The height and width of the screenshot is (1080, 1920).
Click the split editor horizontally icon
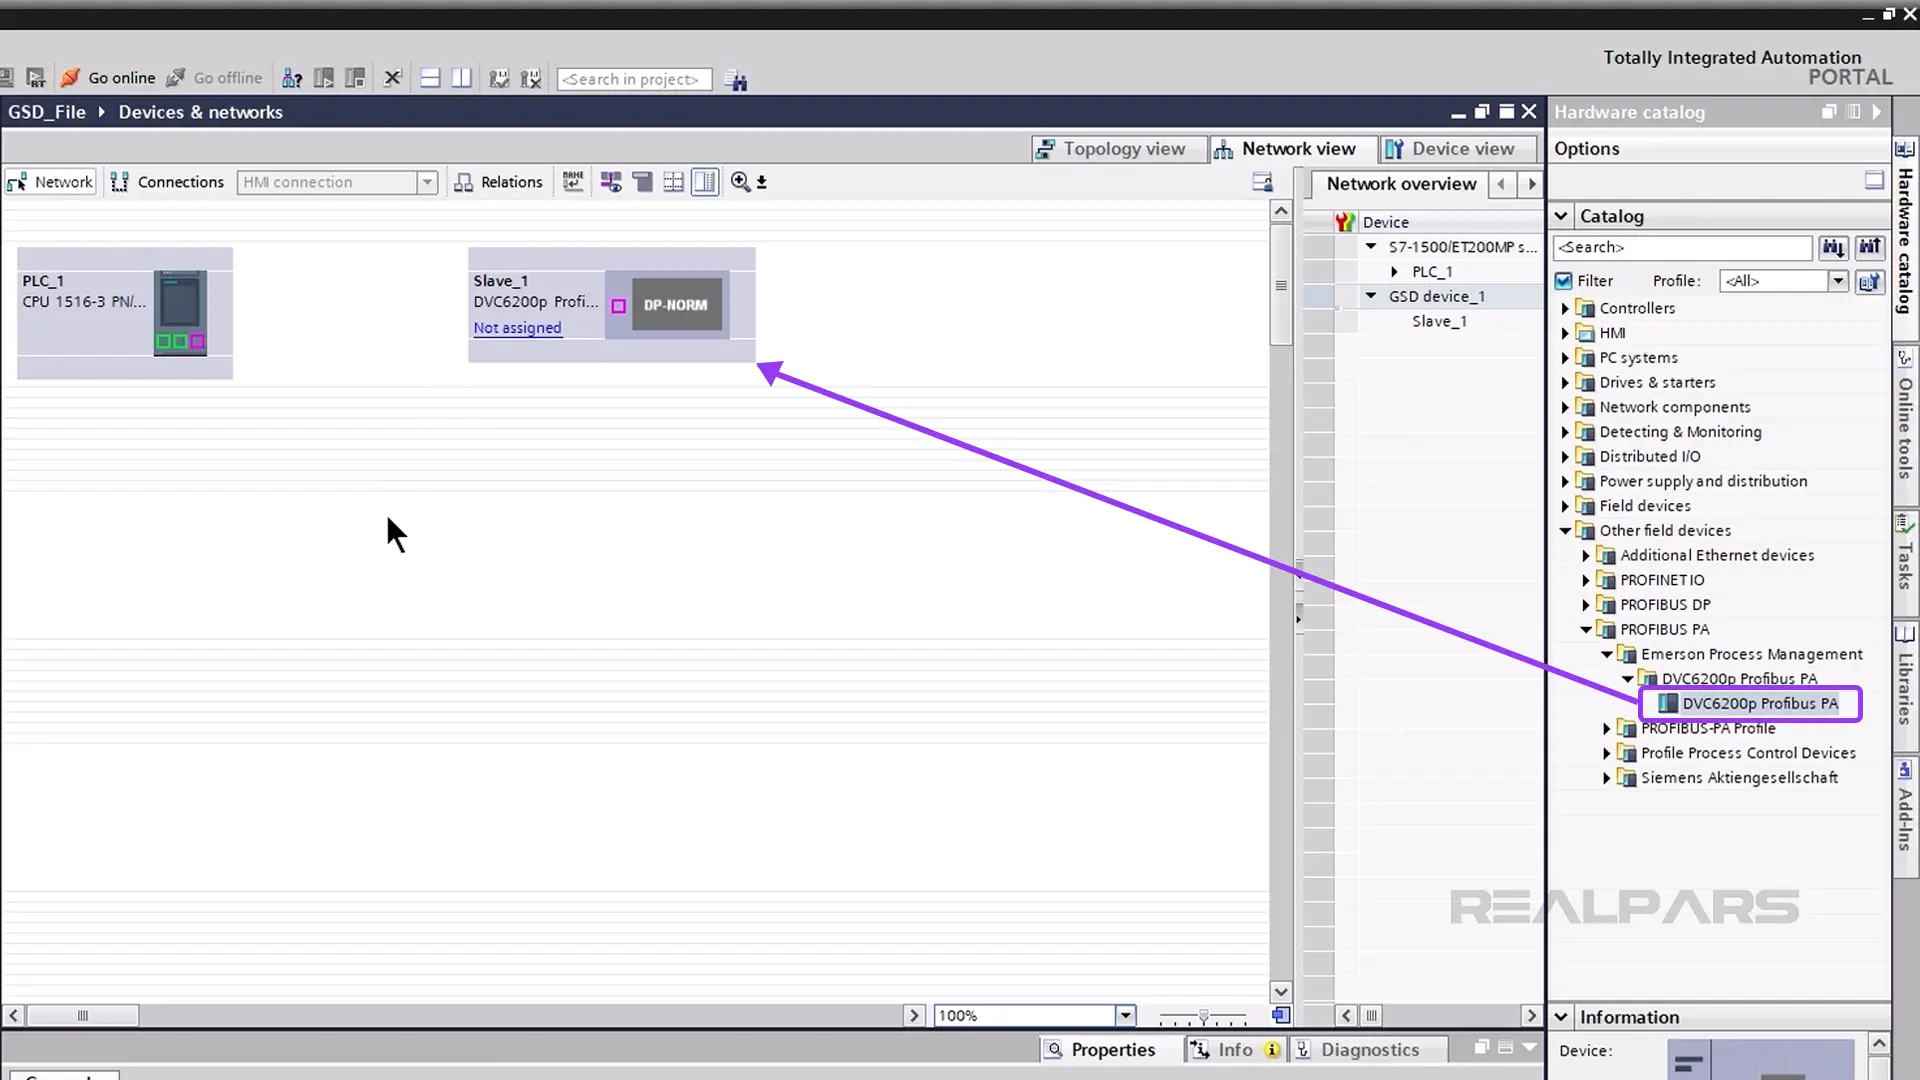(x=430, y=78)
